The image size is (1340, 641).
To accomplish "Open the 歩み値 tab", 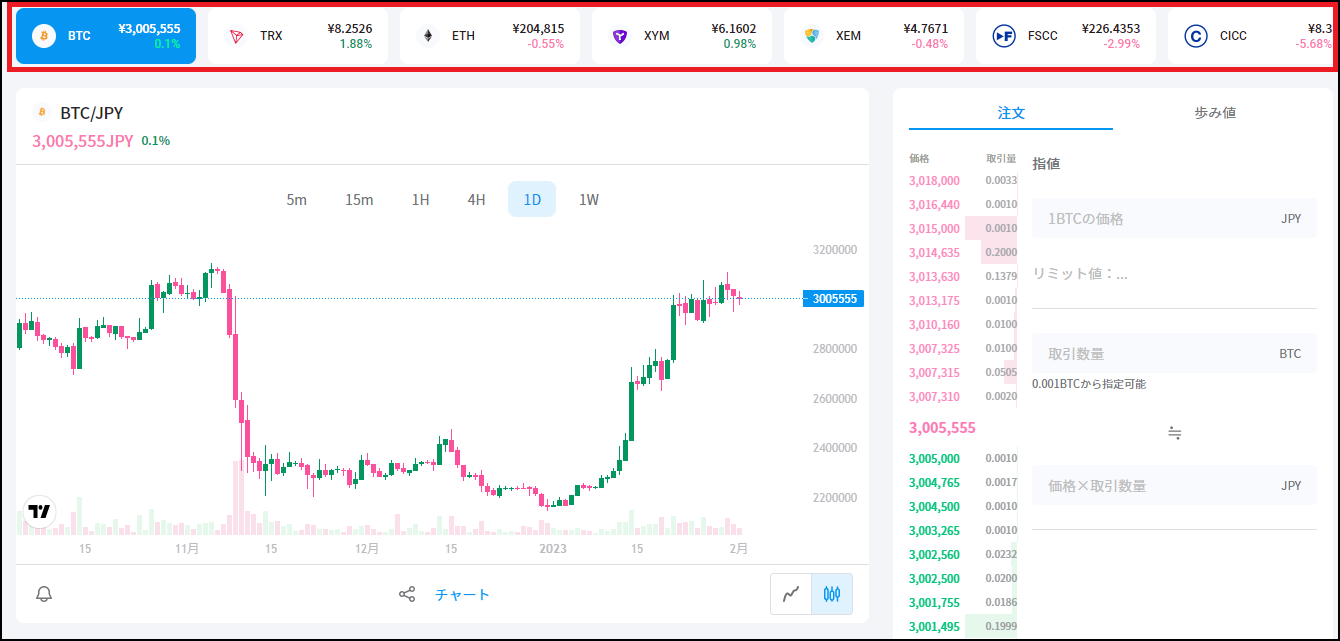I will pyautogui.click(x=1215, y=113).
